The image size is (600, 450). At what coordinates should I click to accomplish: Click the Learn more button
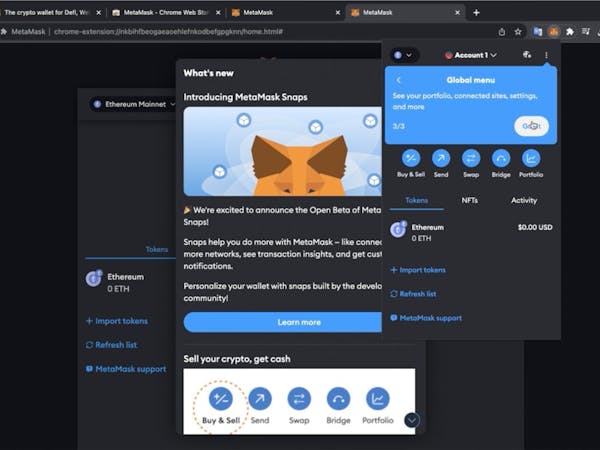[283, 322]
